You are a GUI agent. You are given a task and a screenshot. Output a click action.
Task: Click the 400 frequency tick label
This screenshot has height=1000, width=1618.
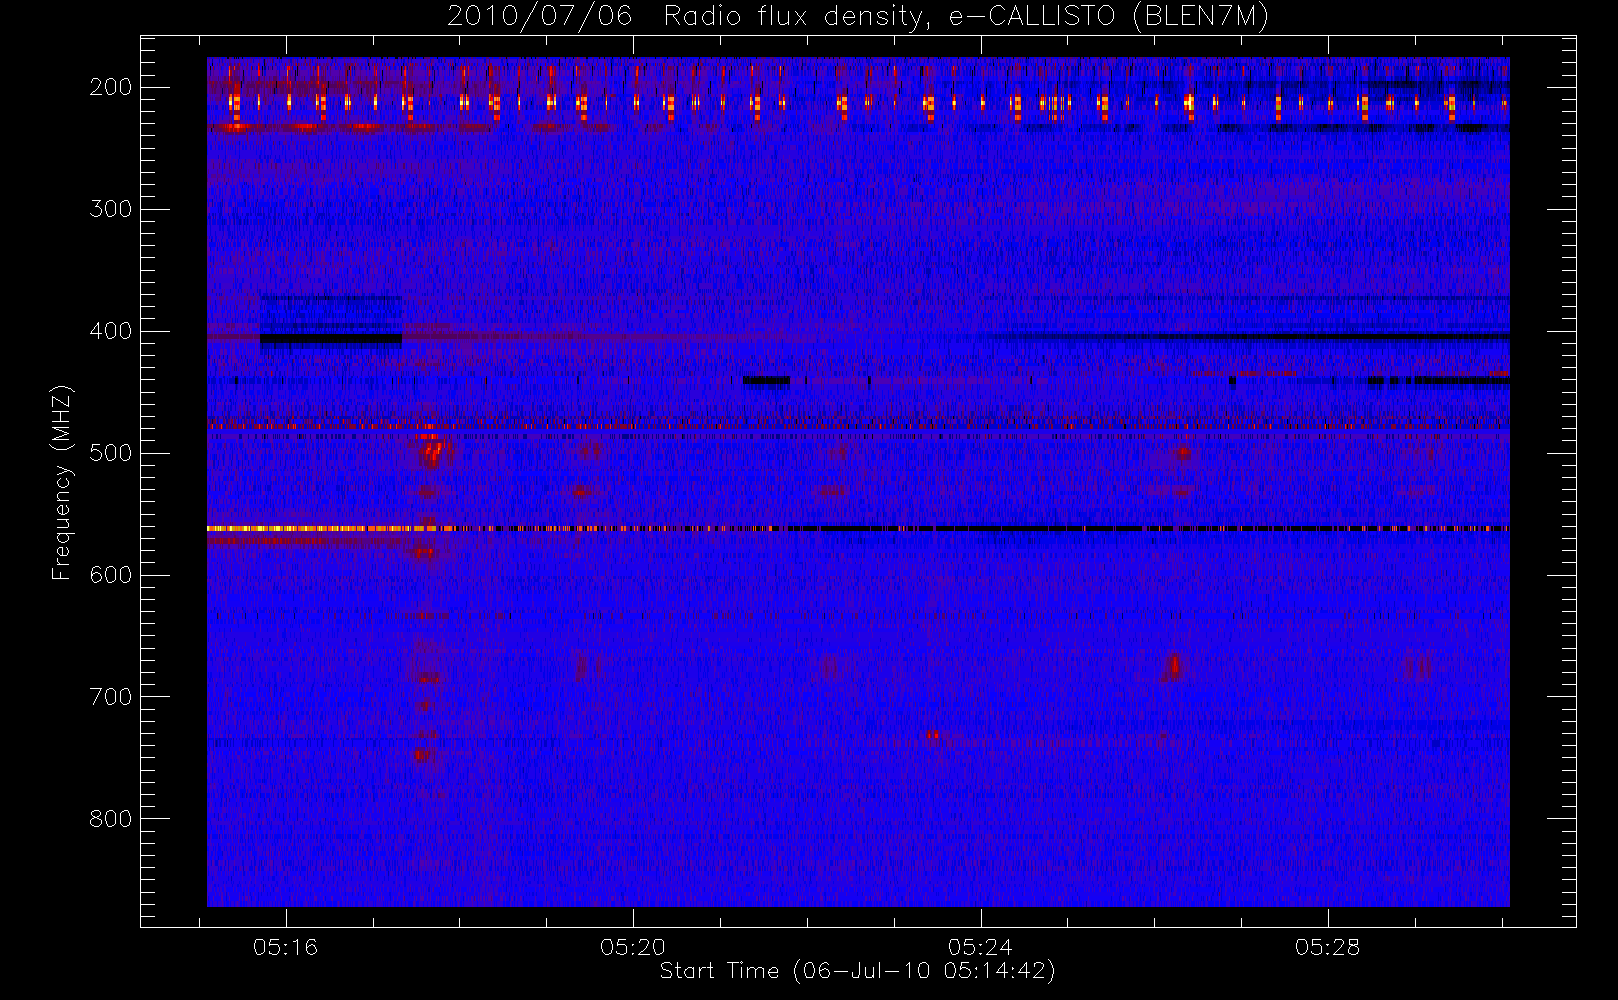pos(111,331)
